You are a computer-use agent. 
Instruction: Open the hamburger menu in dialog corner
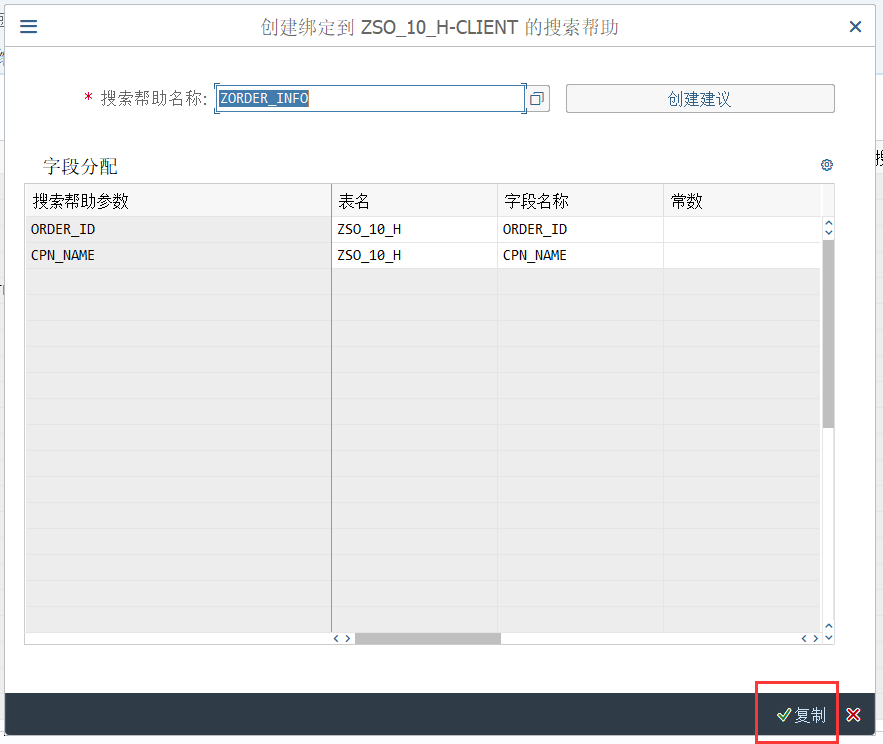pos(28,26)
